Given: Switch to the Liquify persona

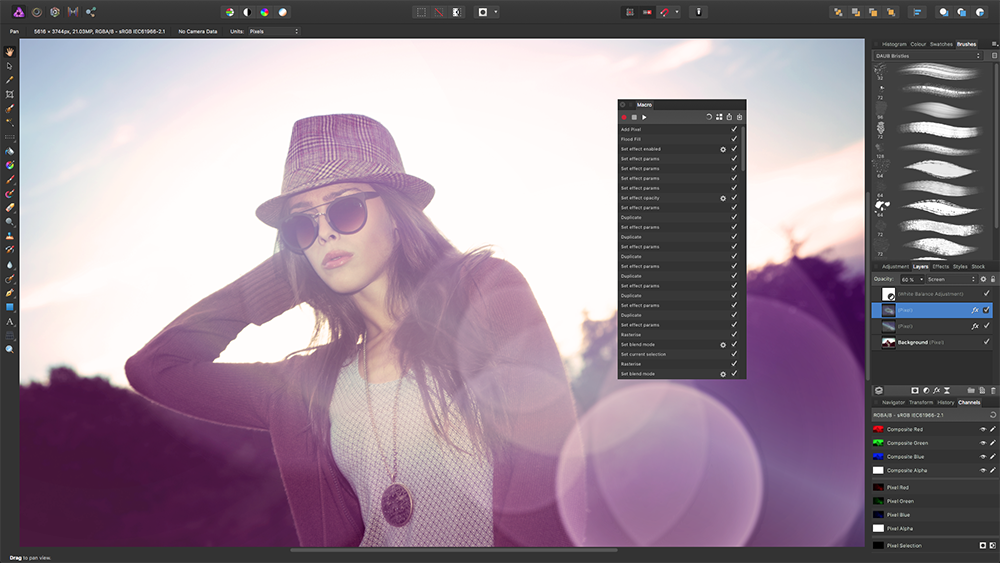Looking at the screenshot, I should click(36, 12).
